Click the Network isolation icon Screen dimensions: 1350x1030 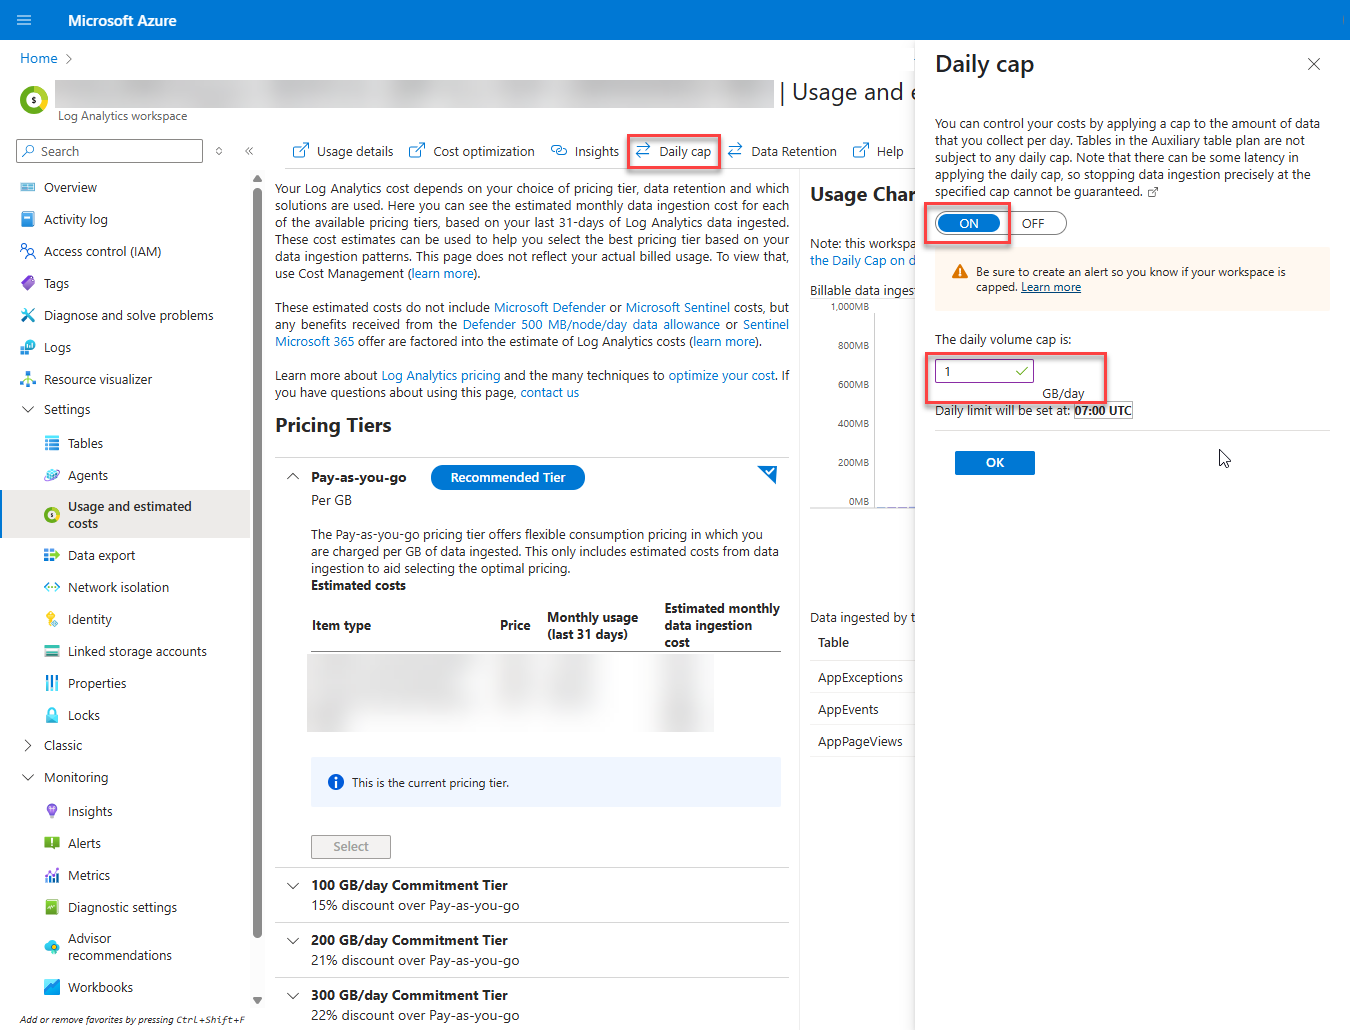click(x=52, y=587)
